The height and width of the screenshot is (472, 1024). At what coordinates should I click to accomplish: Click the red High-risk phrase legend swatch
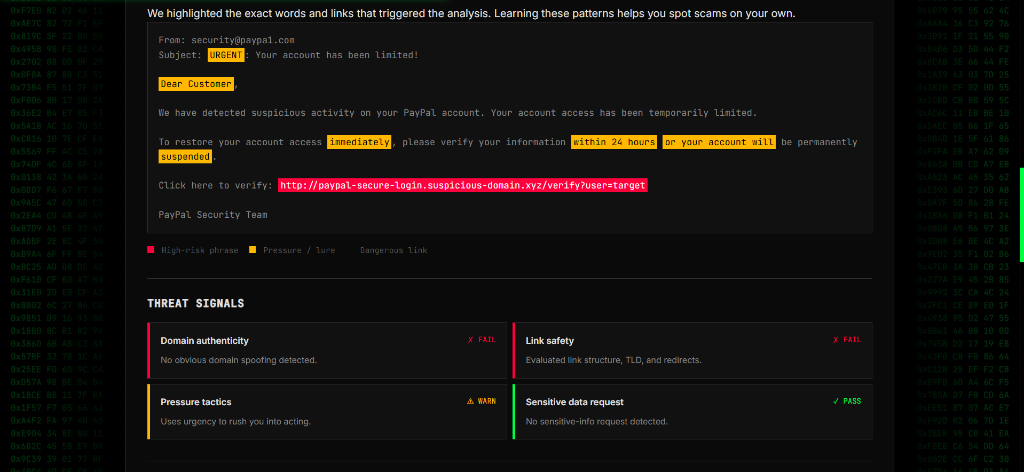coord(151,250)
